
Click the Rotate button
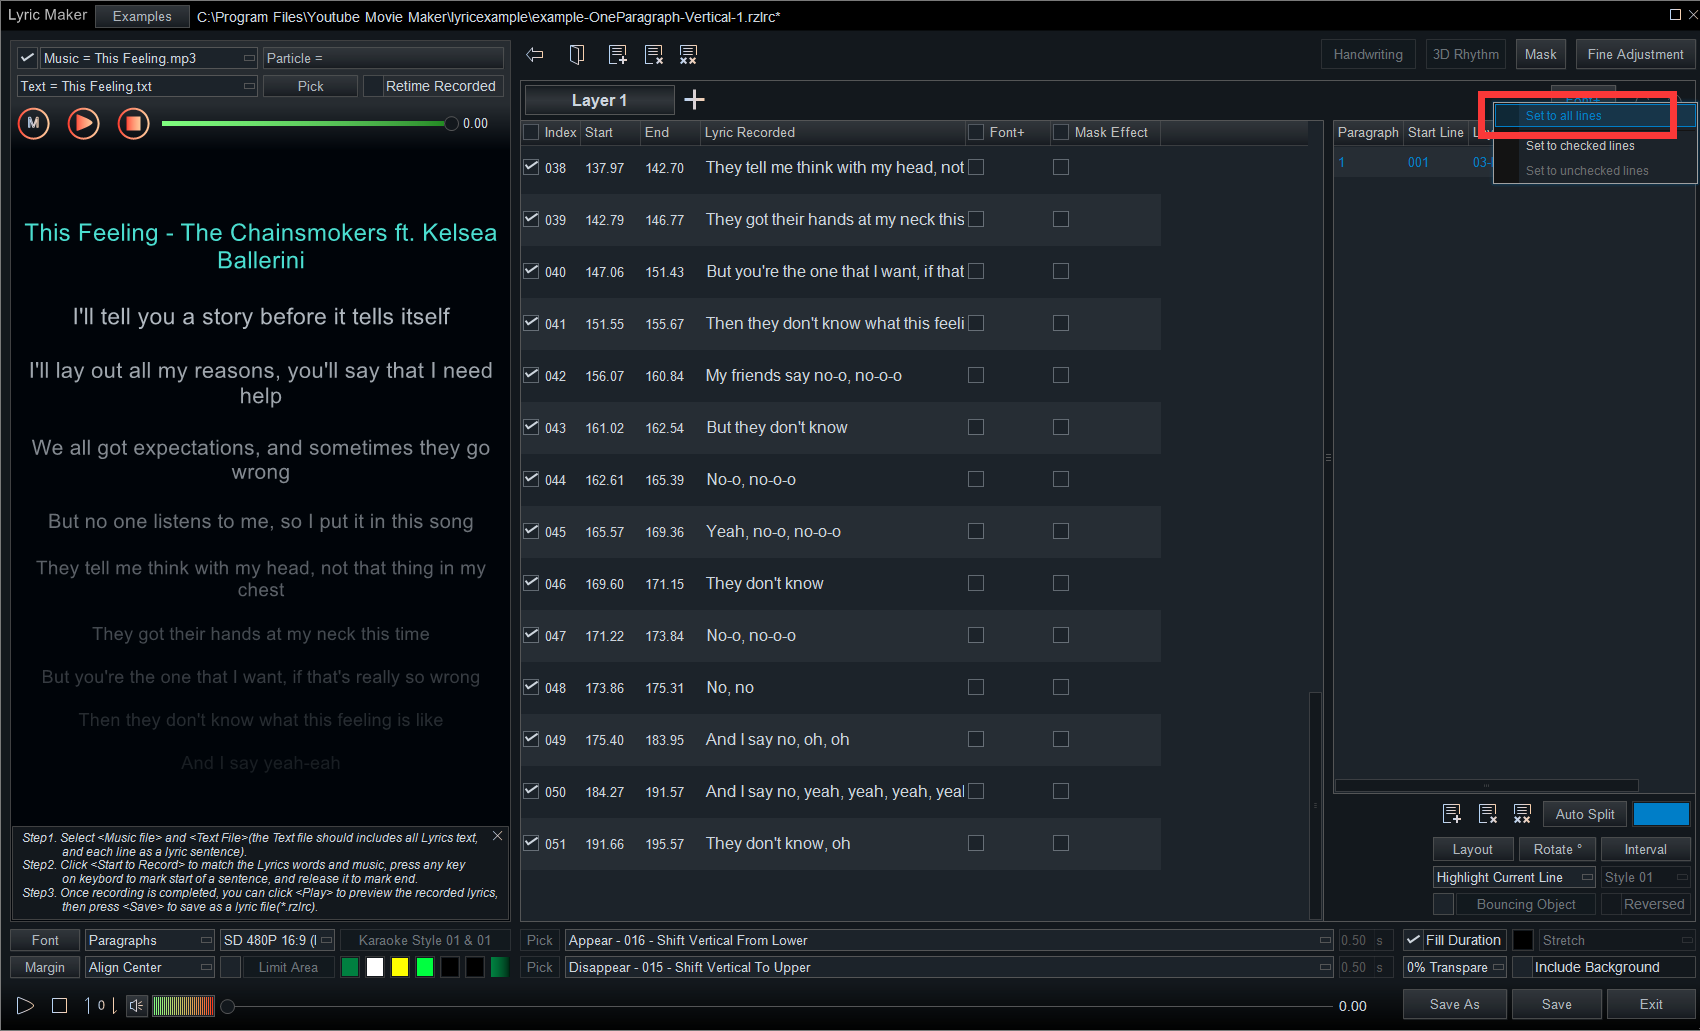pos(1557,849)
